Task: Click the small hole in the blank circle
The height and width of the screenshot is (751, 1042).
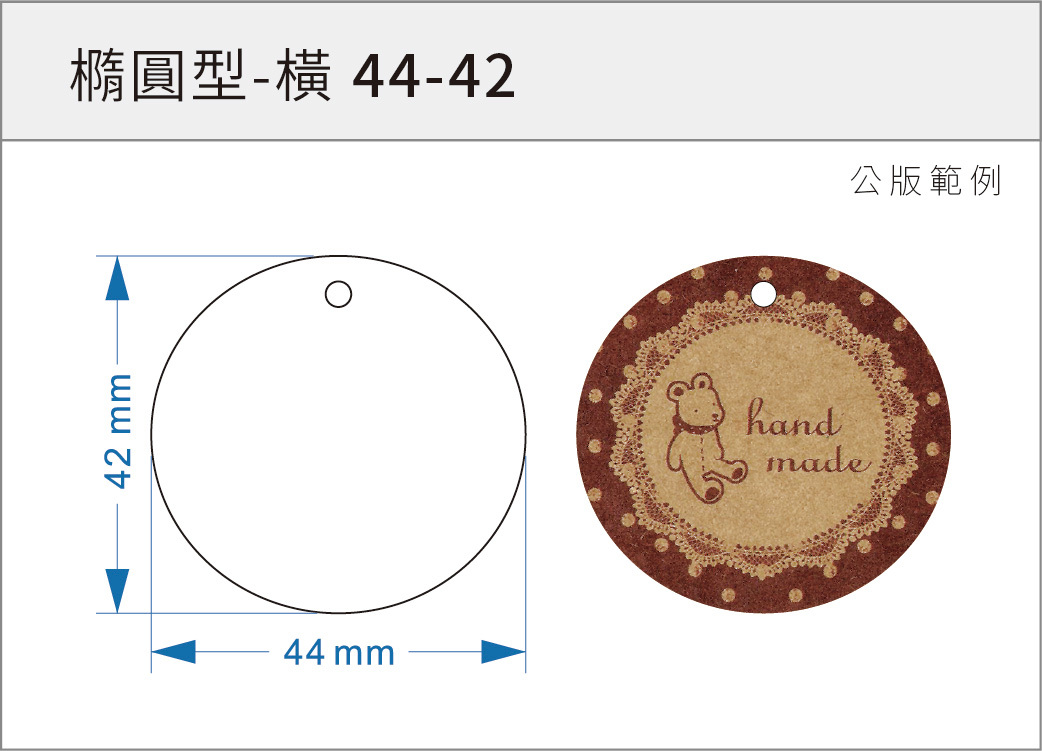Action: coord(338,294)
